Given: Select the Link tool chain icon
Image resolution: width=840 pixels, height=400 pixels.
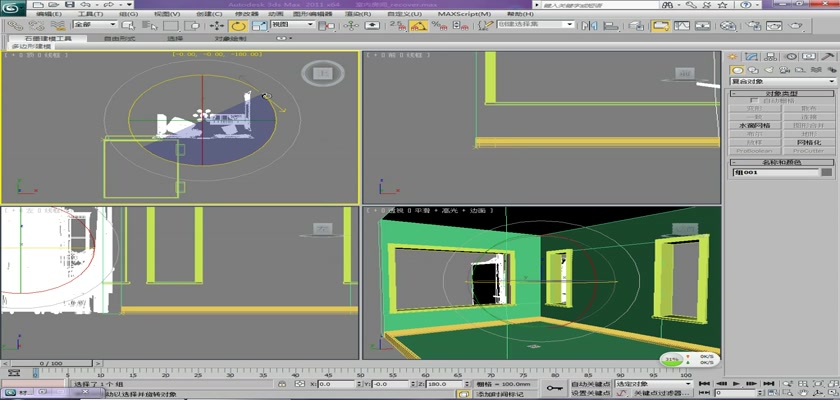Looking at the screenshot, I should click(15, 25).
